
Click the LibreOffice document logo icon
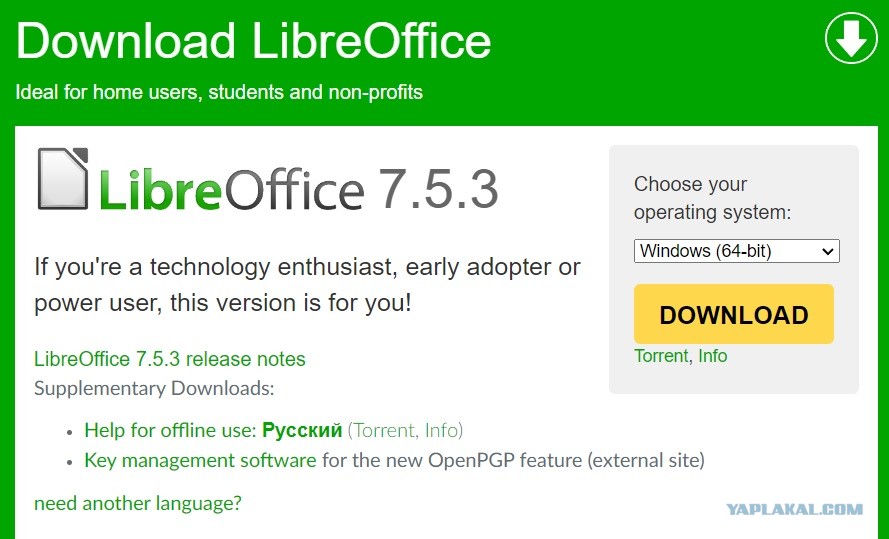coord(63,179)
